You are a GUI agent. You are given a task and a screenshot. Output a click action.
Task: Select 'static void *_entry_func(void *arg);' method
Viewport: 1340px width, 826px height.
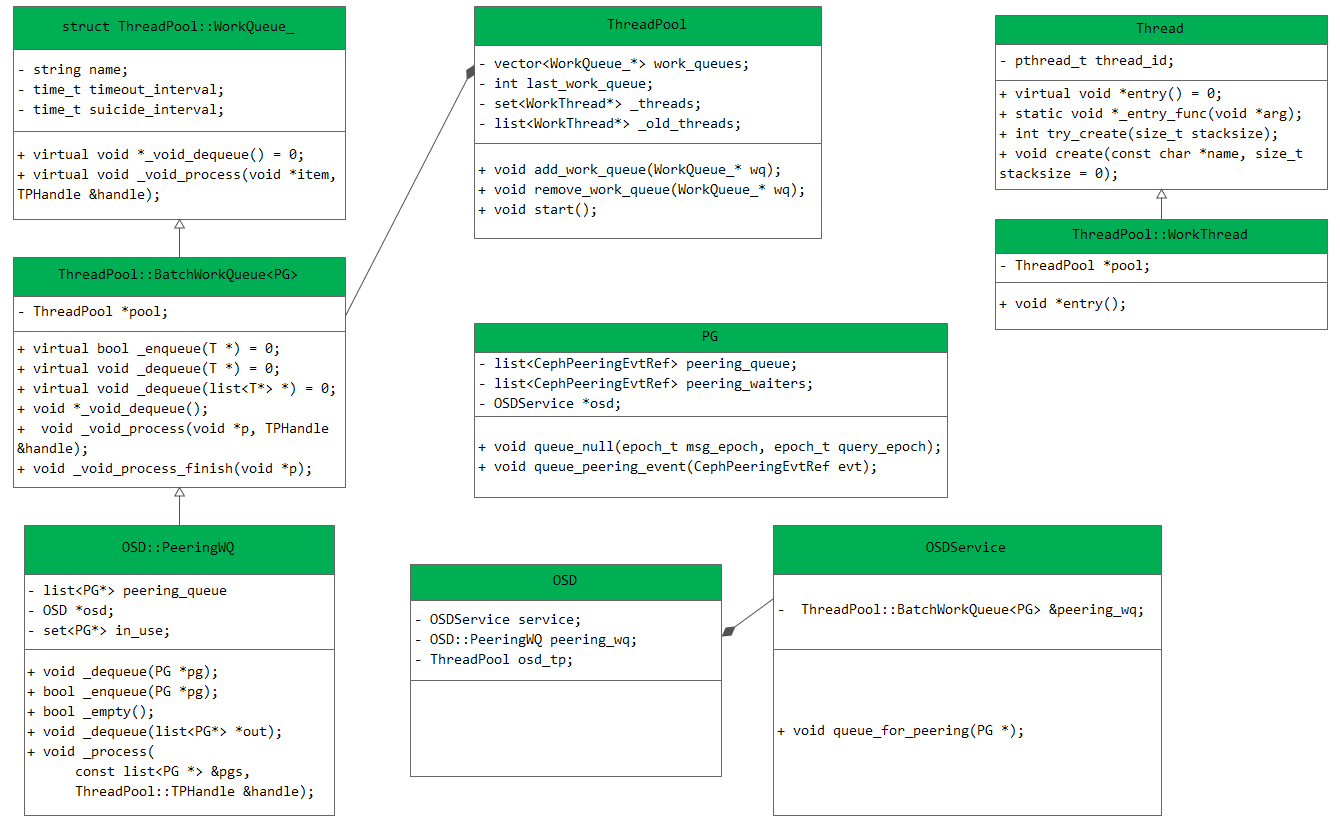pyautogui.click(x=1151, y=113)
